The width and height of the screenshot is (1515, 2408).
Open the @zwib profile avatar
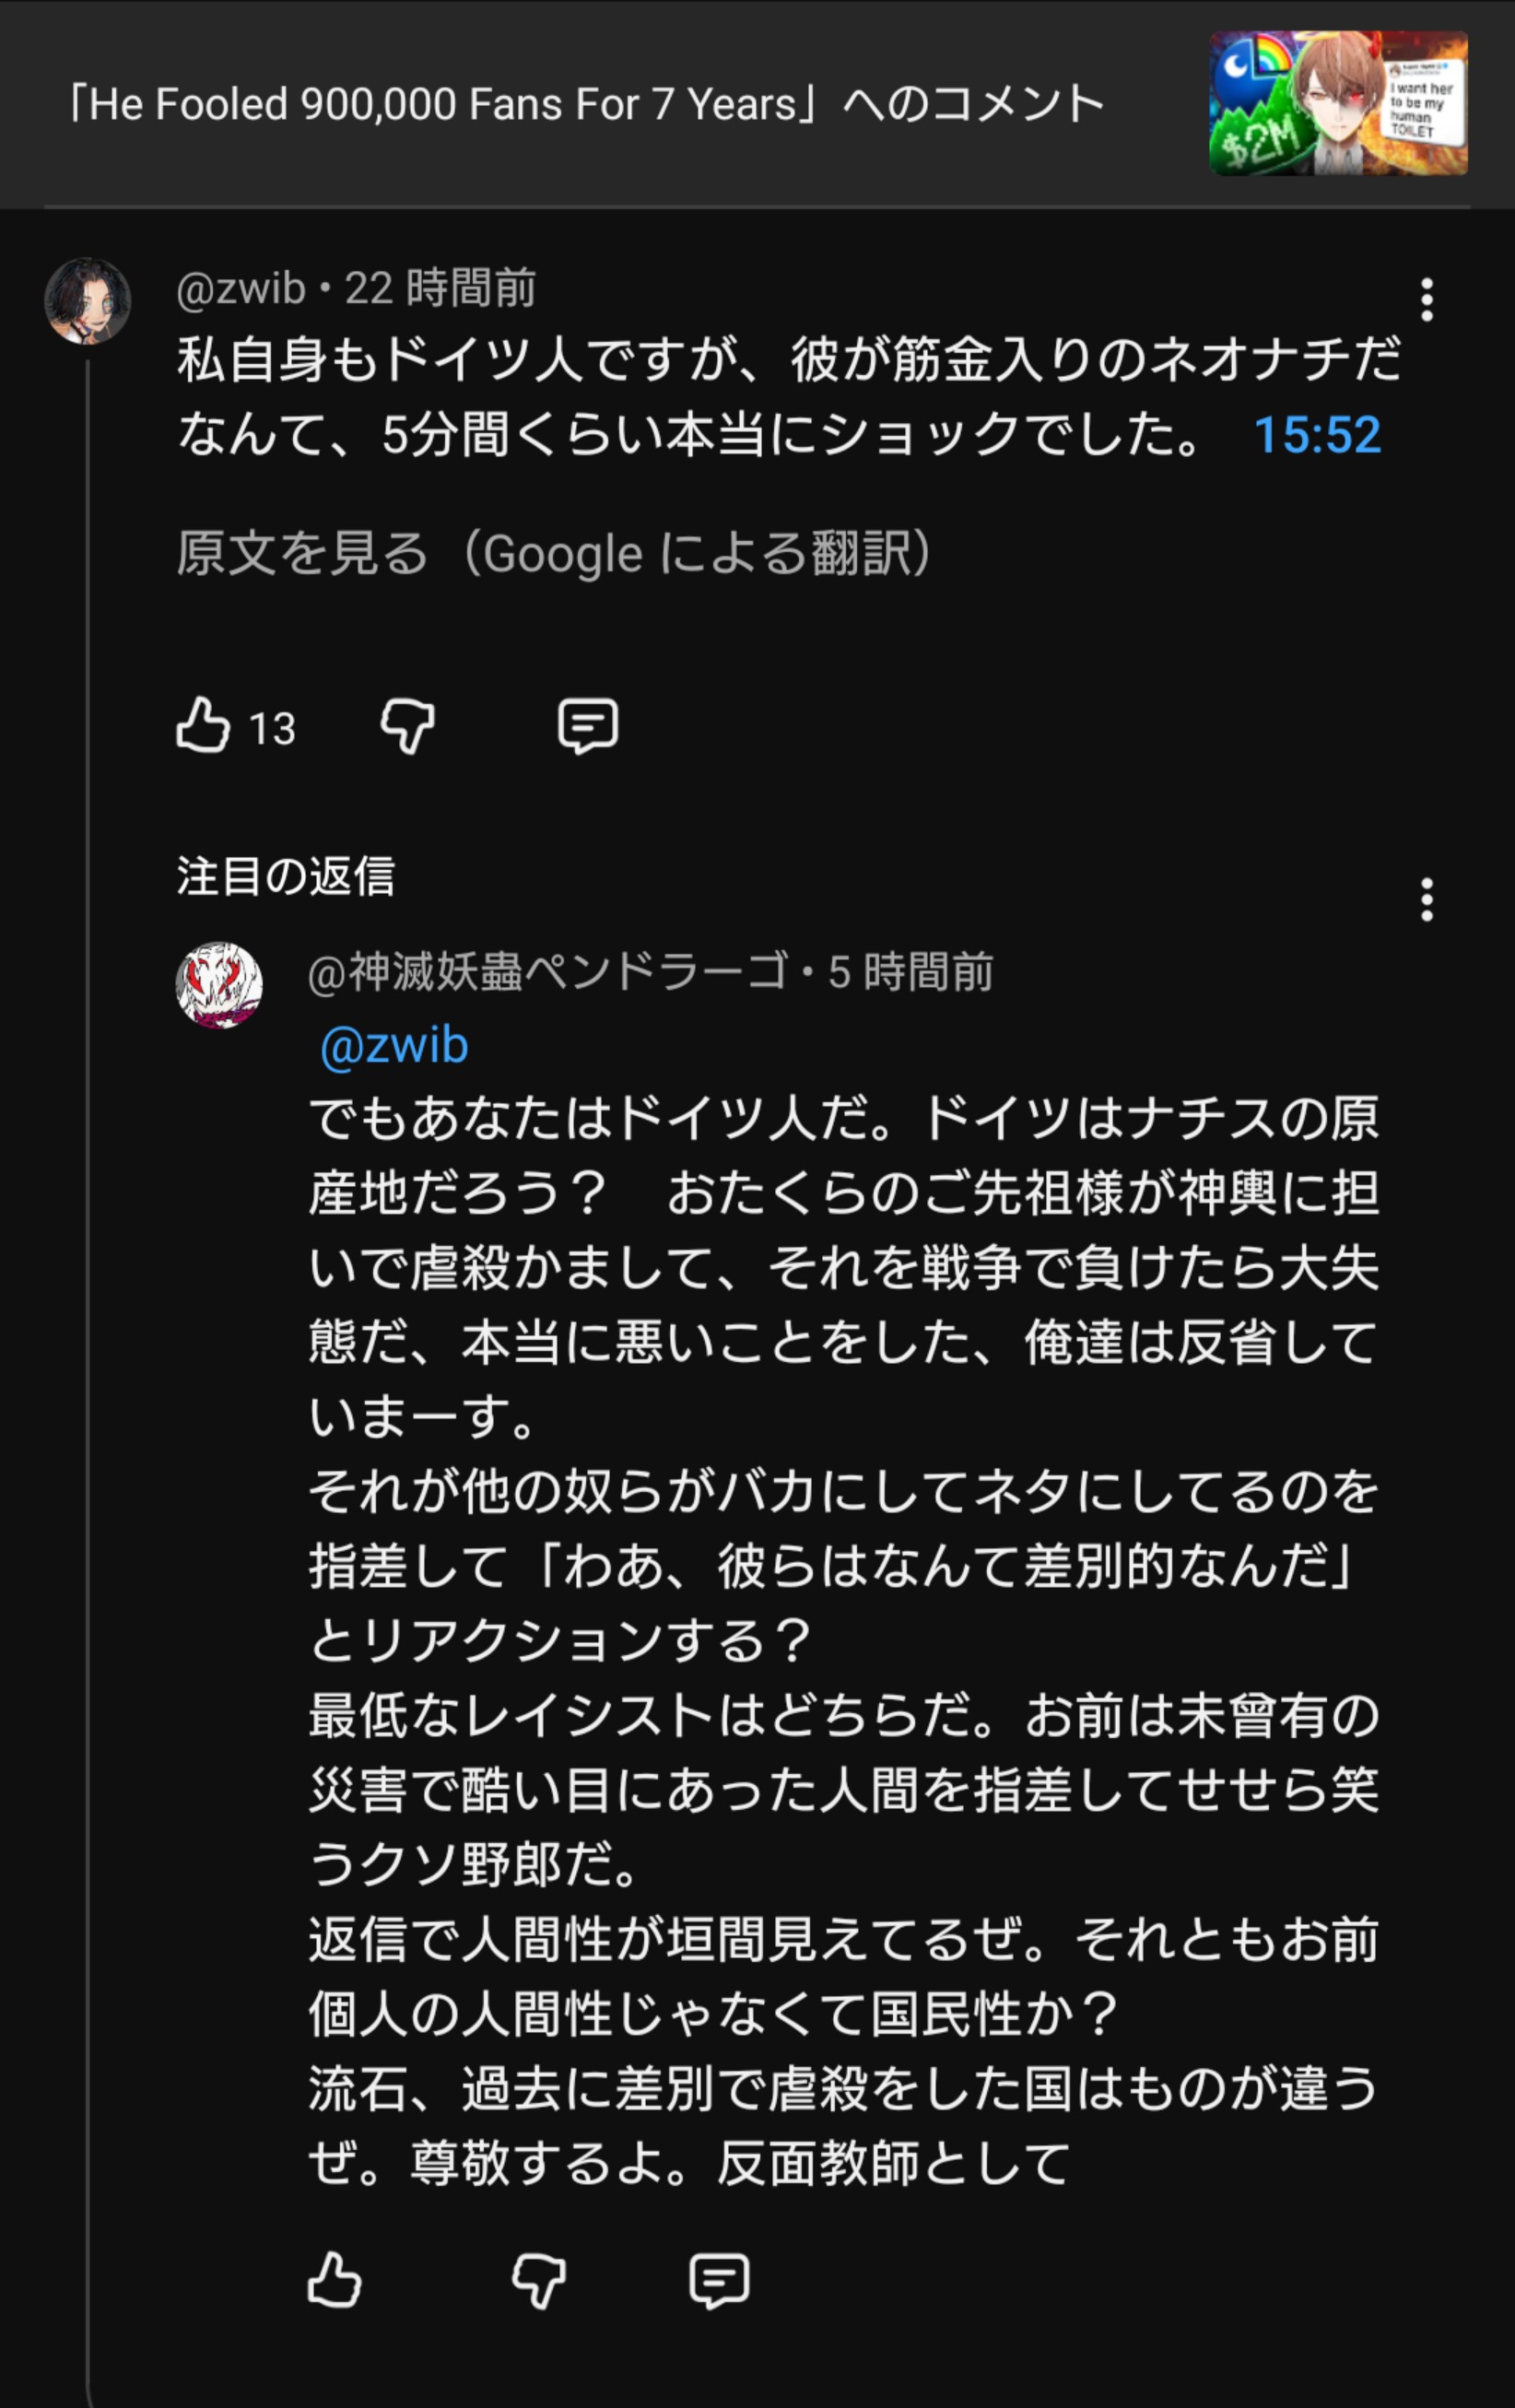click(88, 301)
